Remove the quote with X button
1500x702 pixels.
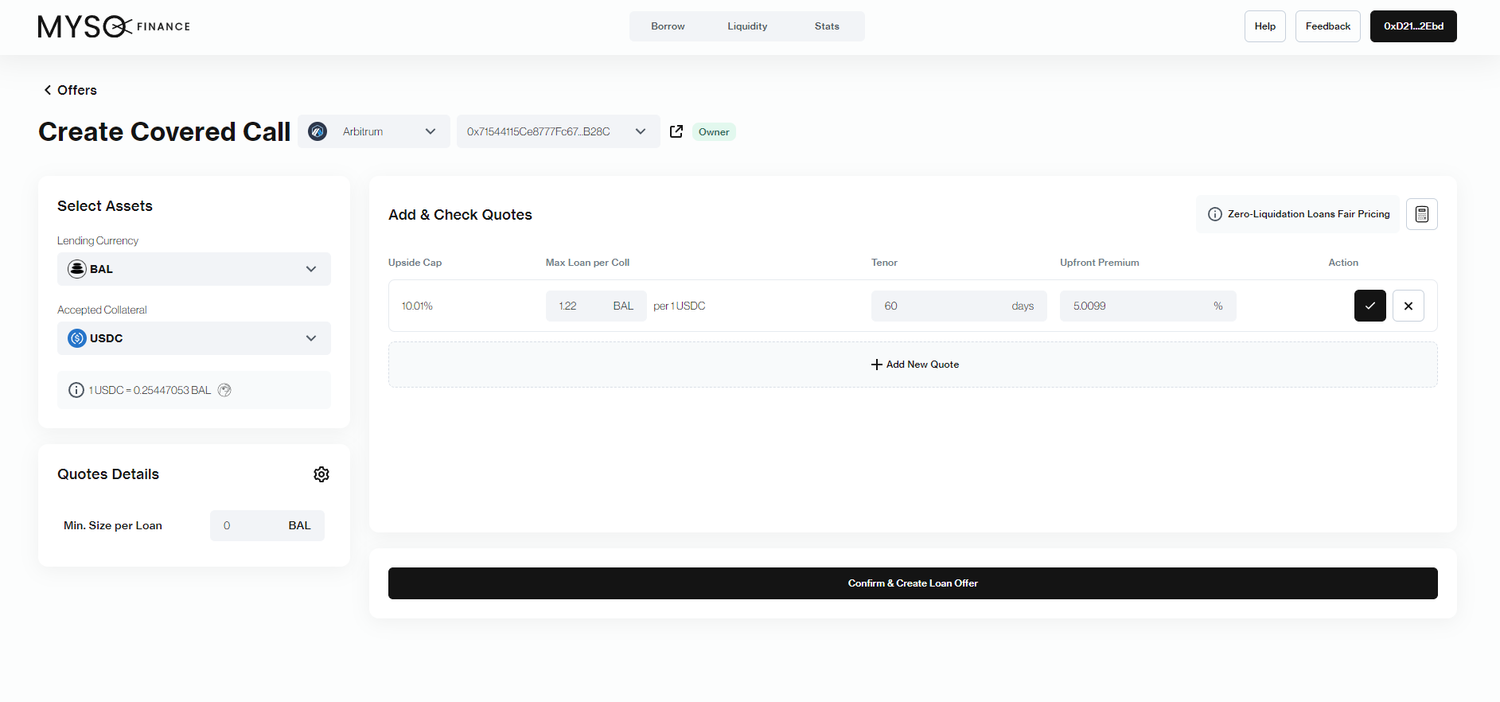click(x=1408, y=306)
